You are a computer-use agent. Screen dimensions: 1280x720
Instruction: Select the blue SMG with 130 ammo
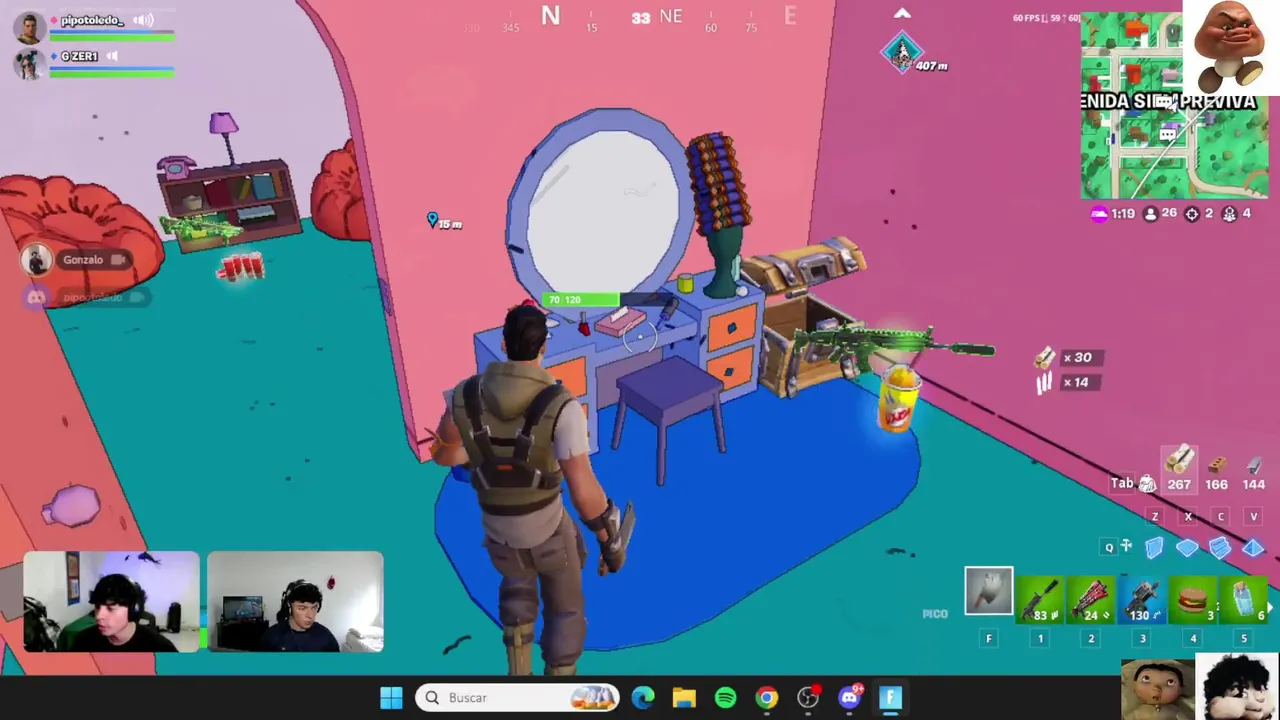pyautogui.click(x=1142, y=600)
